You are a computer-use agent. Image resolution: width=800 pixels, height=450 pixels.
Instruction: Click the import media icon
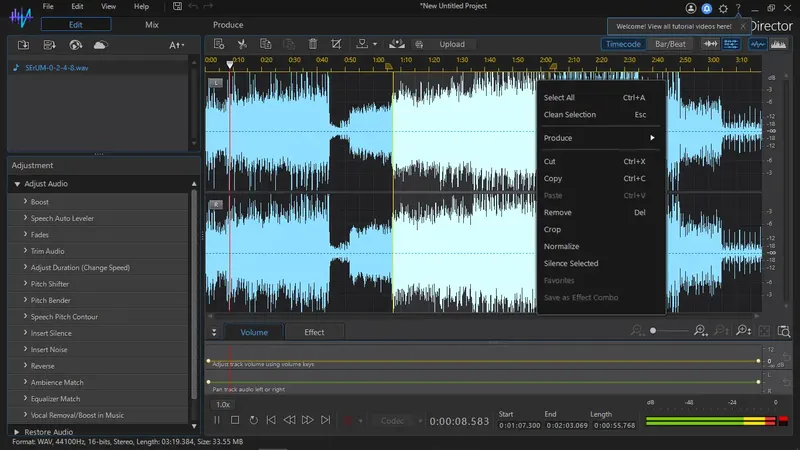tap(24, 45)
